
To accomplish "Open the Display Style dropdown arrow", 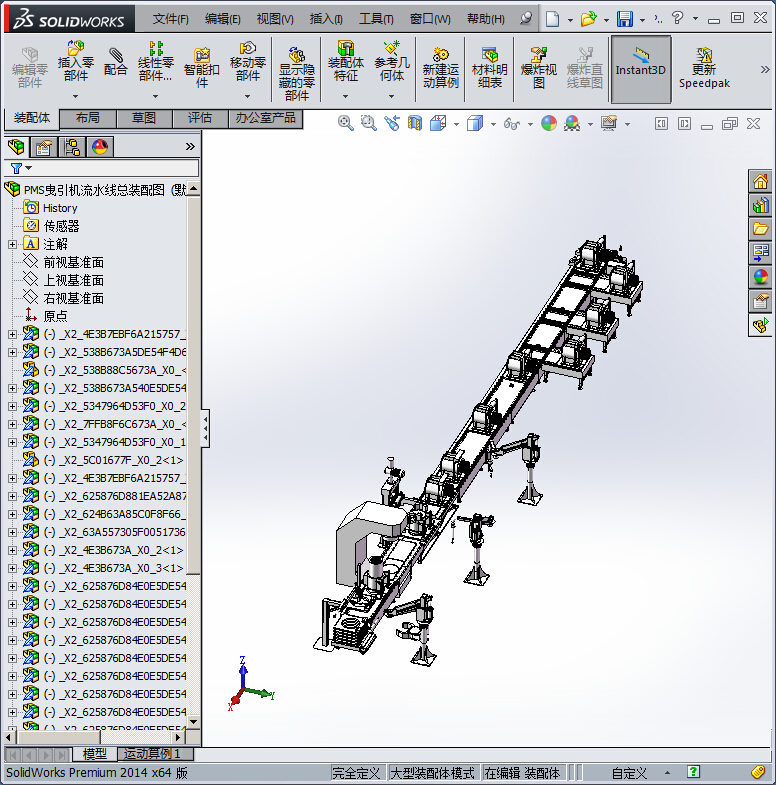I will tap(493, 124).
